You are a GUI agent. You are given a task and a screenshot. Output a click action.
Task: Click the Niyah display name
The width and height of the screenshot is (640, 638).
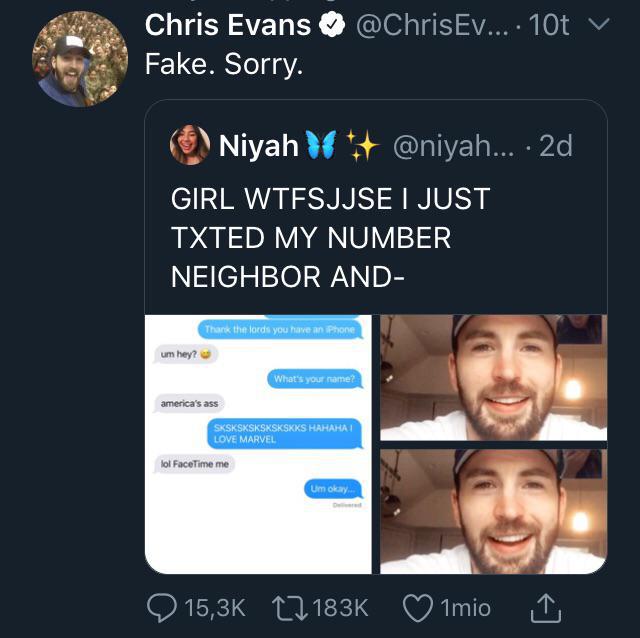click(x=258, y=146)
